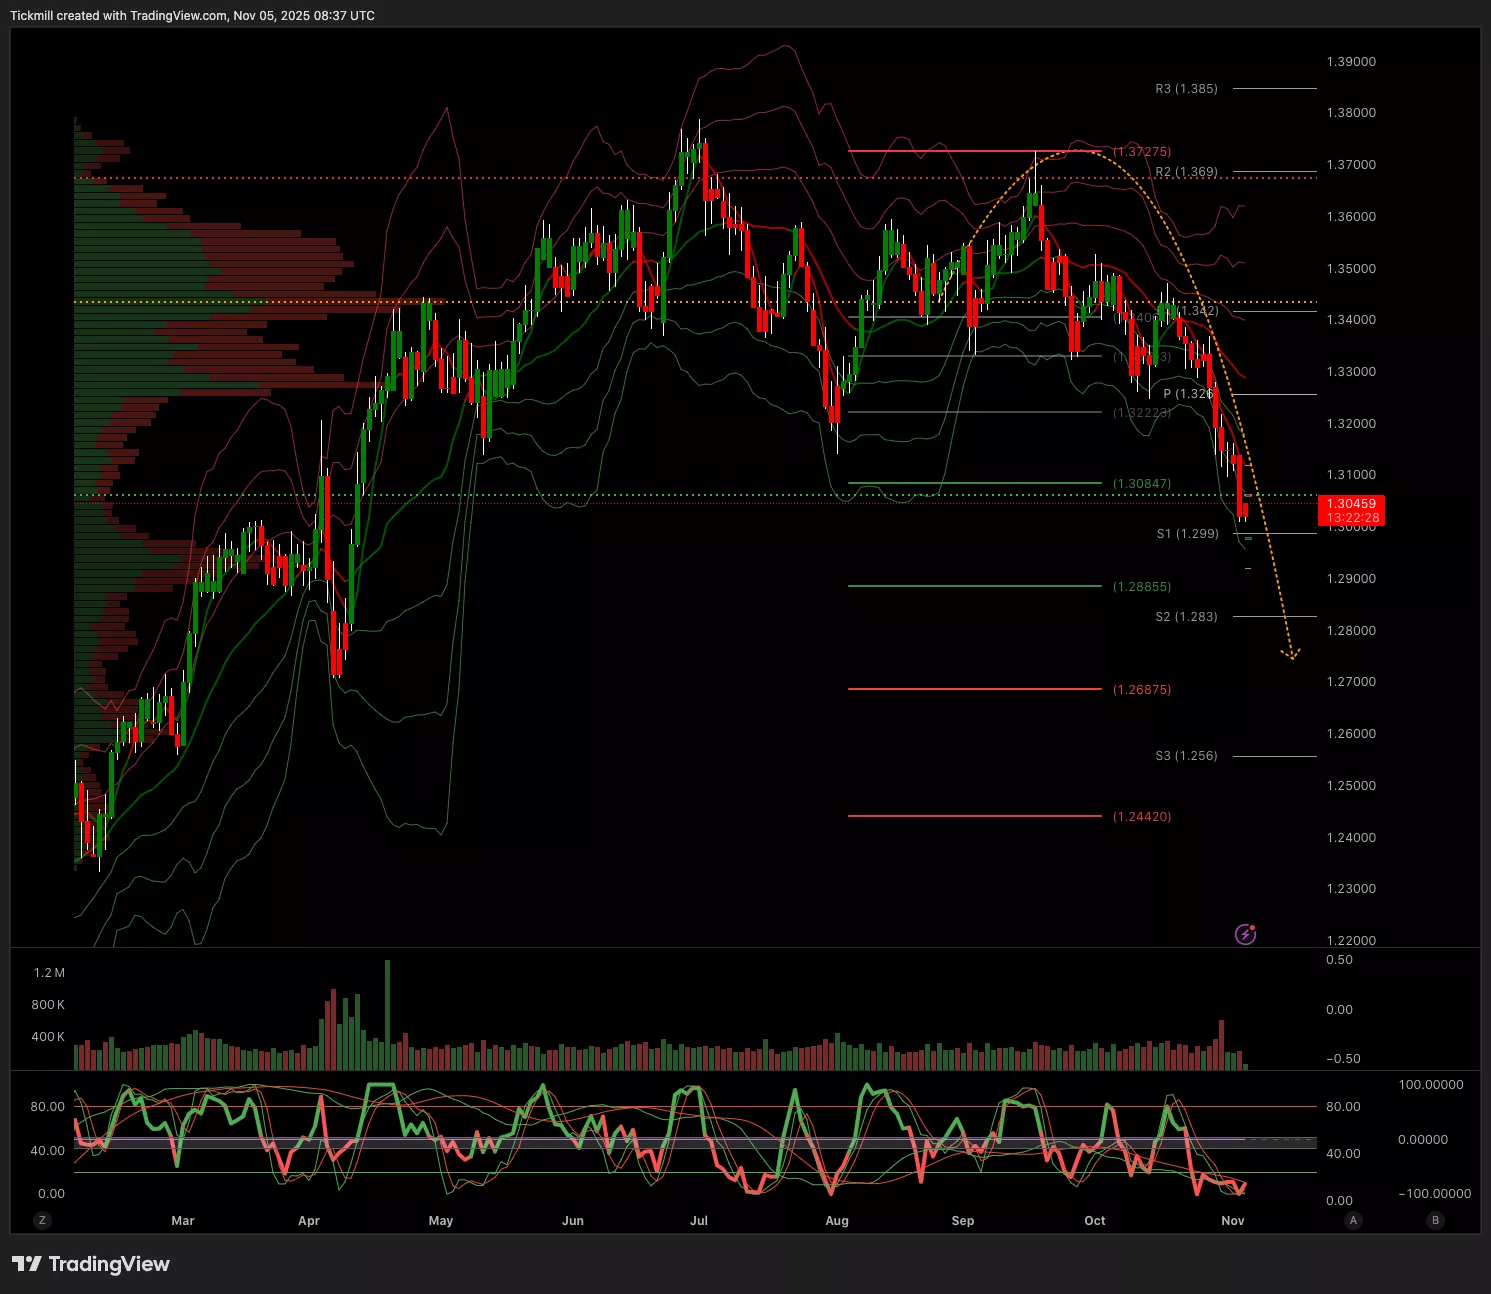1491x1294 pixels.
Task: Toggle the A auto-scale button
Action: [x=1353, y=1220]
